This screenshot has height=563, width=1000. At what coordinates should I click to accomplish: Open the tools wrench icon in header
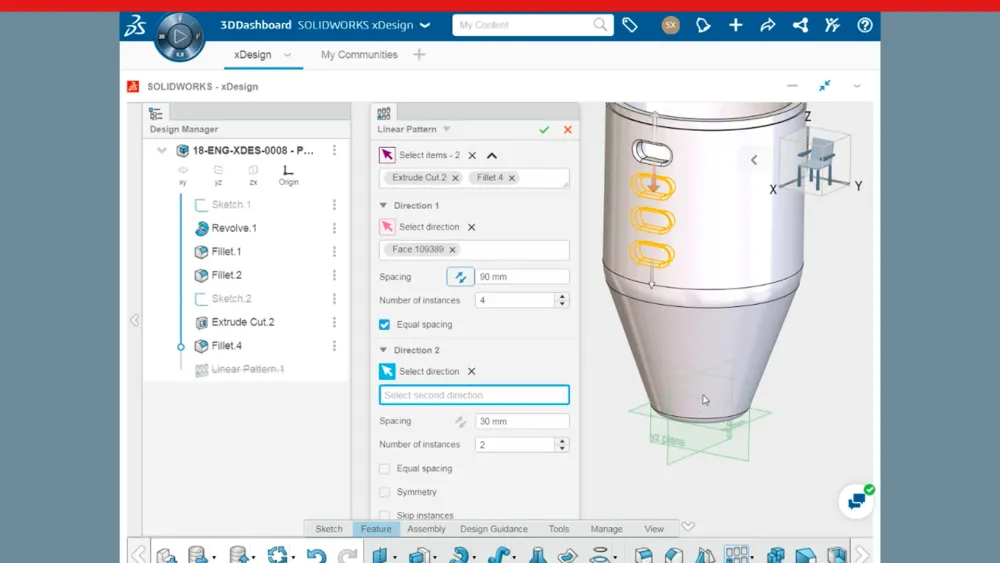tap(832, 25)
